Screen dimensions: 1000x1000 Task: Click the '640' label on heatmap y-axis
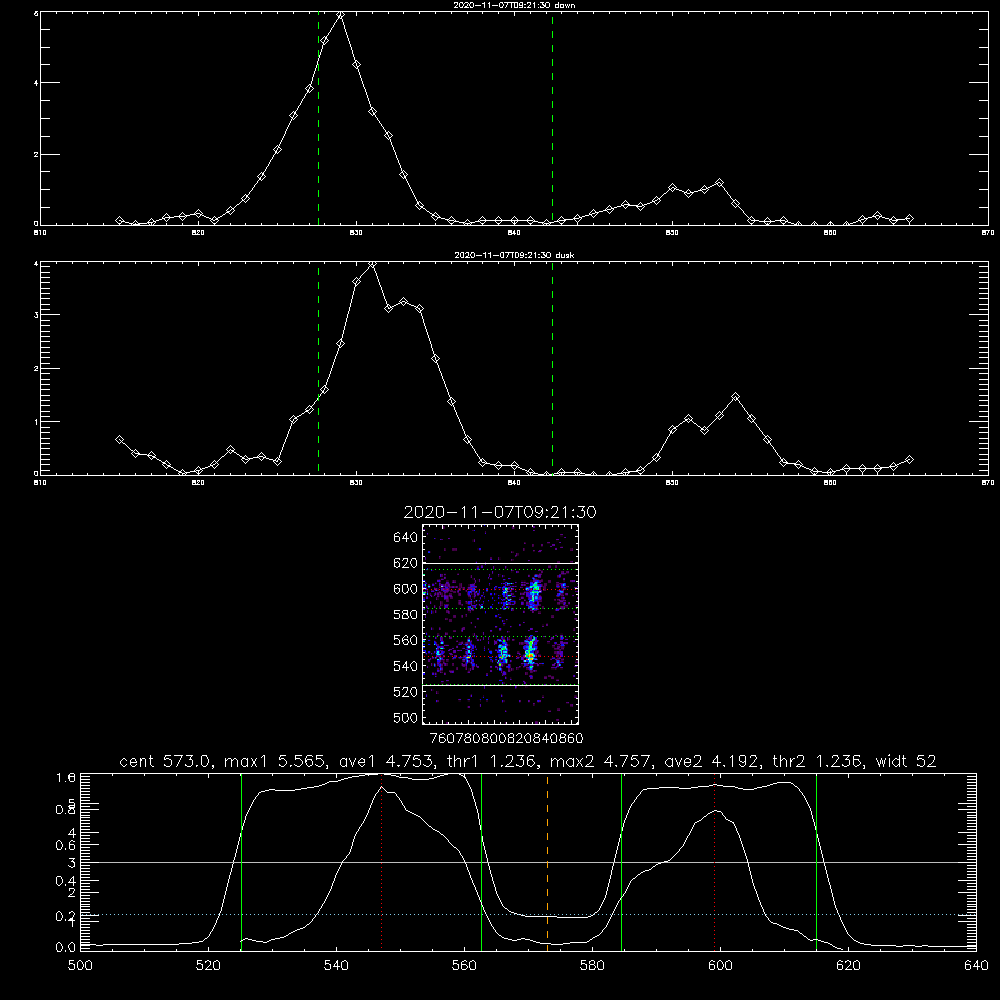click(406, 537)
